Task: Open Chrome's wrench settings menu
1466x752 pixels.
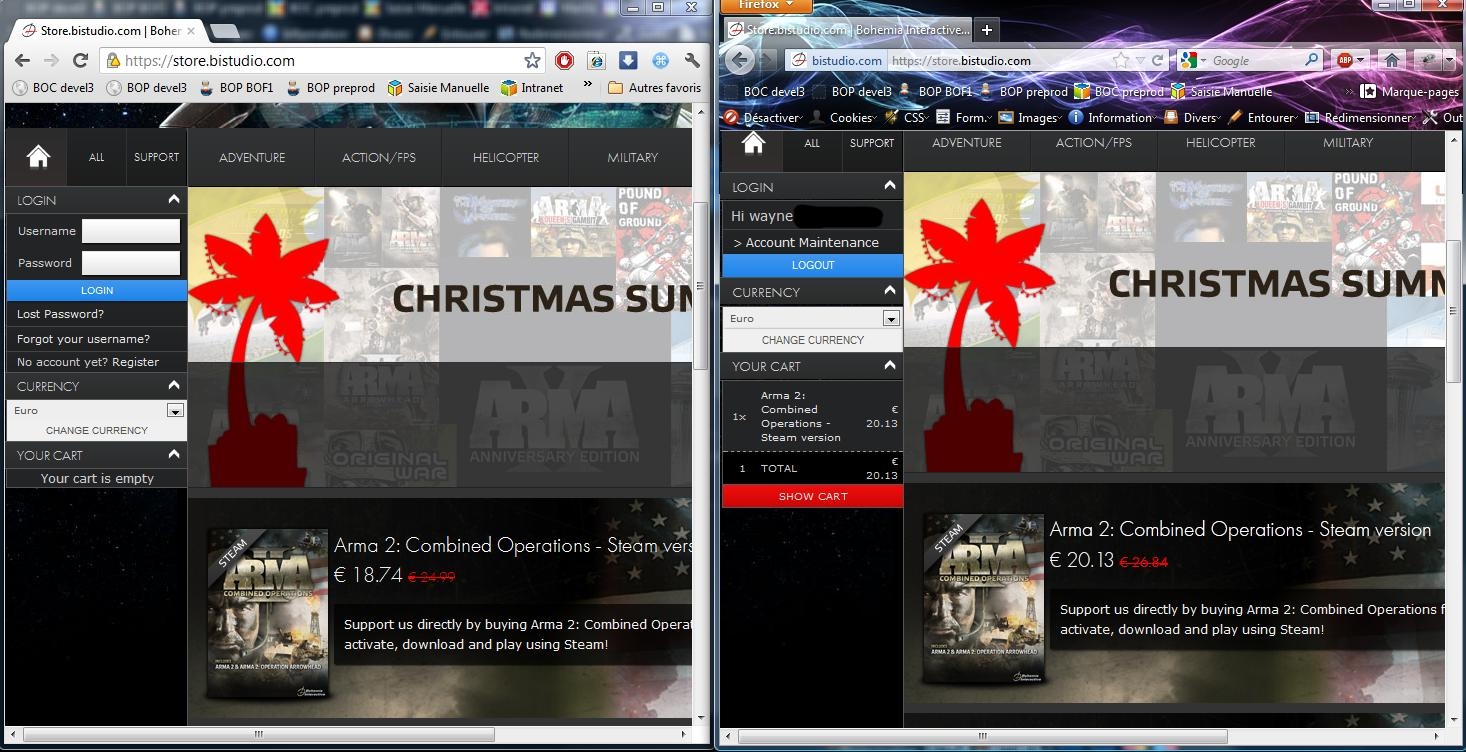Action: tap(692, 60)
